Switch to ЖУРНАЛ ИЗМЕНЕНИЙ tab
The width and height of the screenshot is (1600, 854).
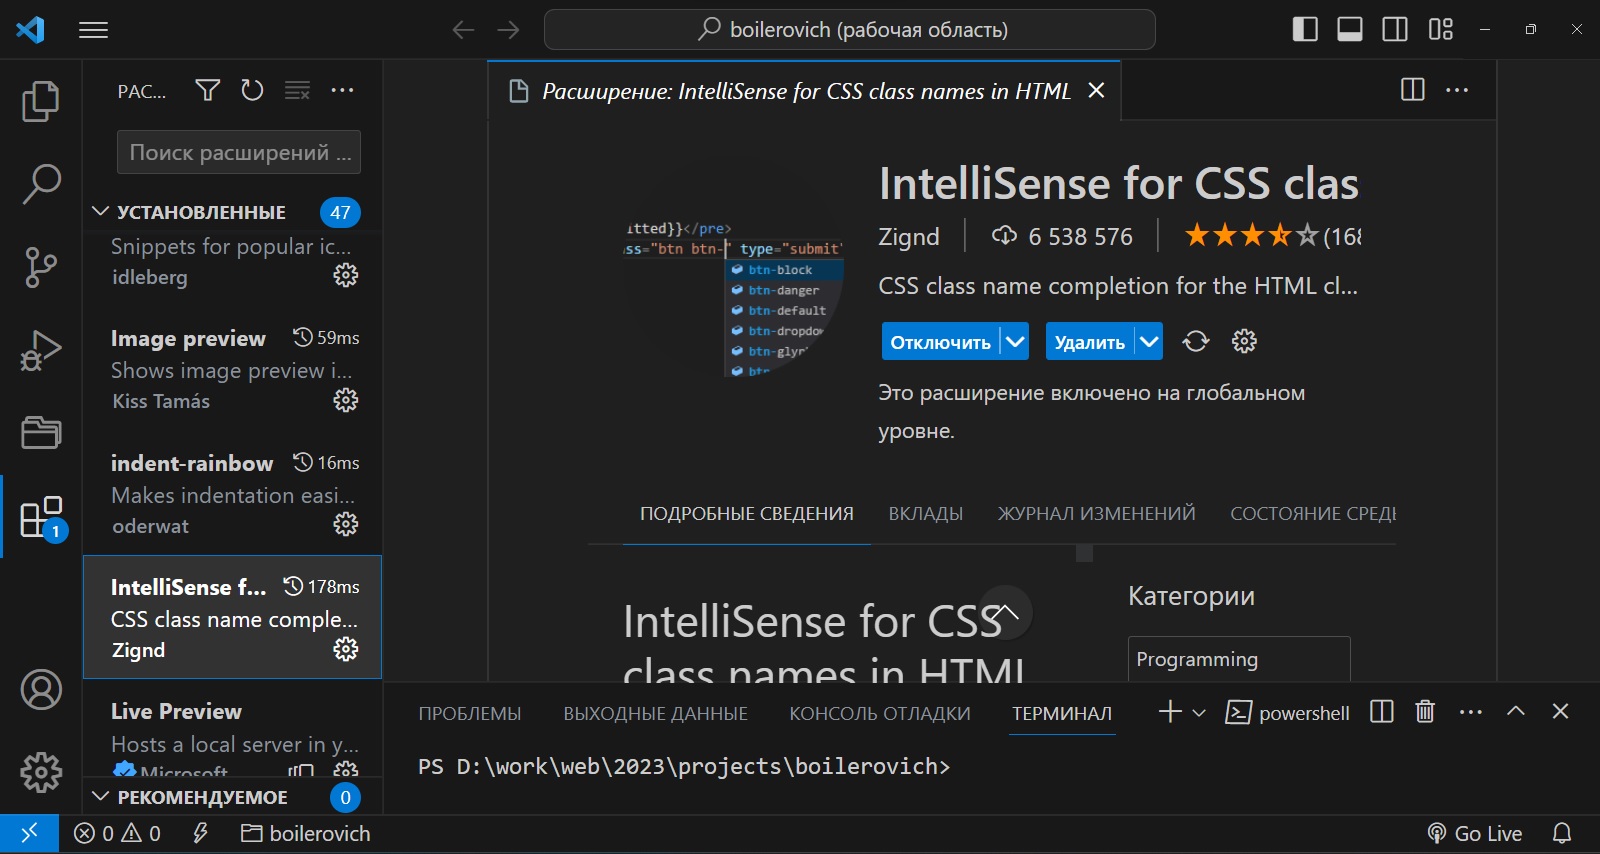pyautogui.click(x=1096, y=514)
